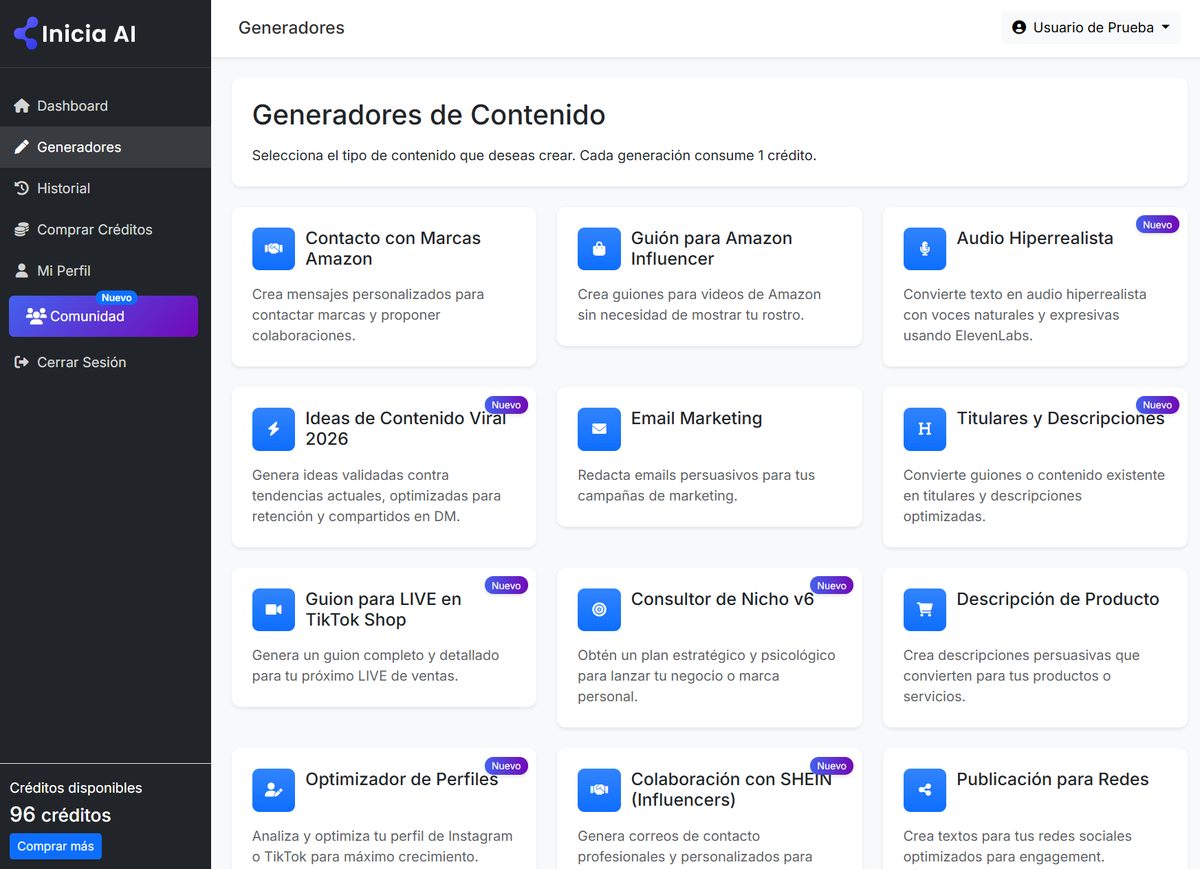Select the video icon for Guion para LIVE
The image size is (1200, 869).
click(x=273, y=609)
